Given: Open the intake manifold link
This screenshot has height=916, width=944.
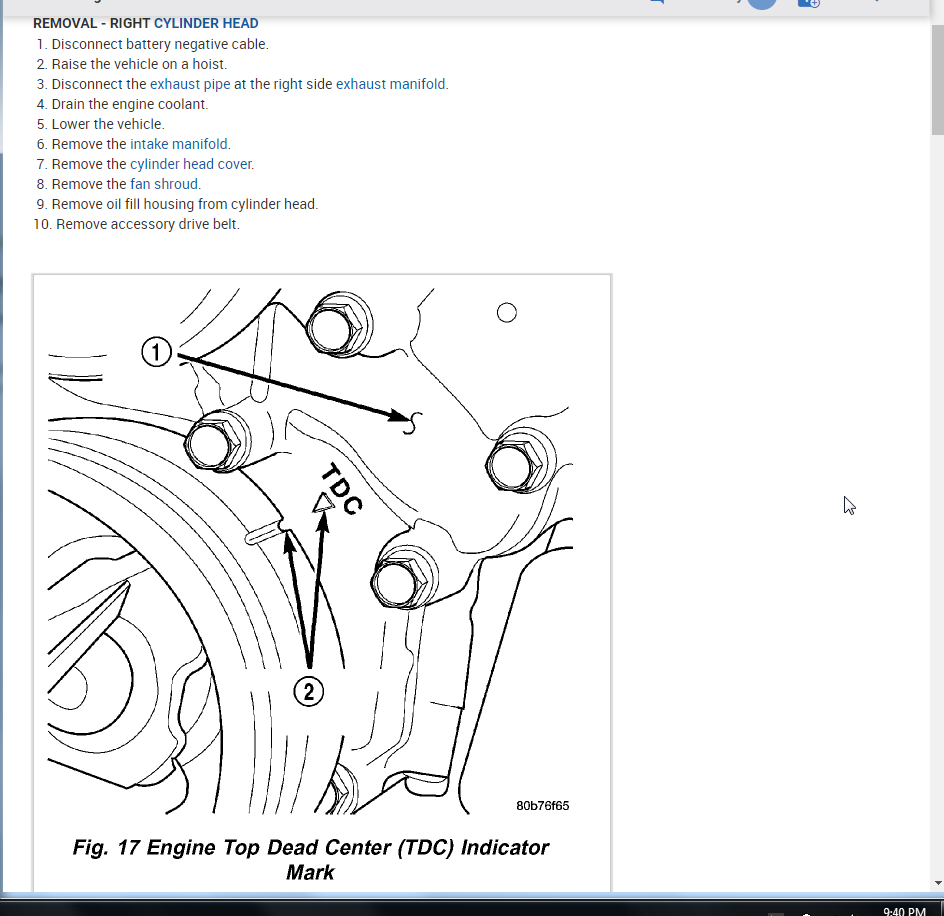Looking at the screenshot, I should point(179,145).
